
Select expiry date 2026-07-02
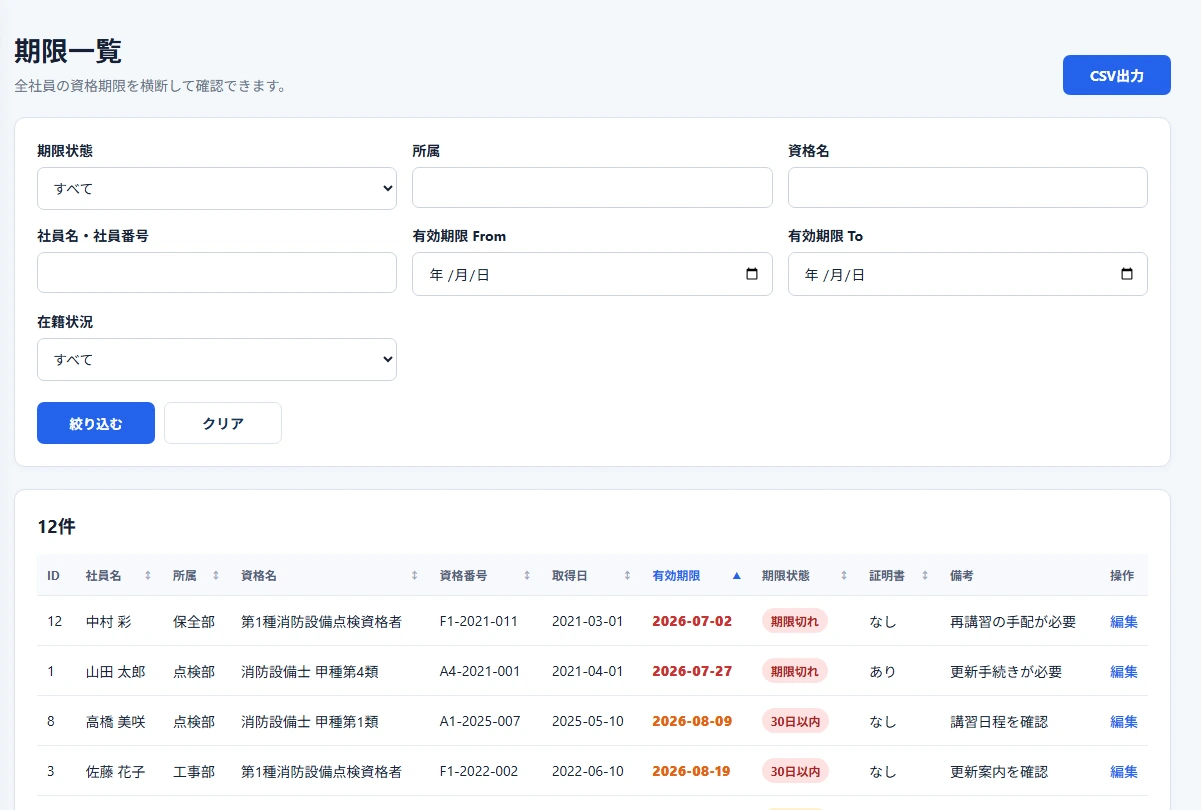(x=692, y=621)
